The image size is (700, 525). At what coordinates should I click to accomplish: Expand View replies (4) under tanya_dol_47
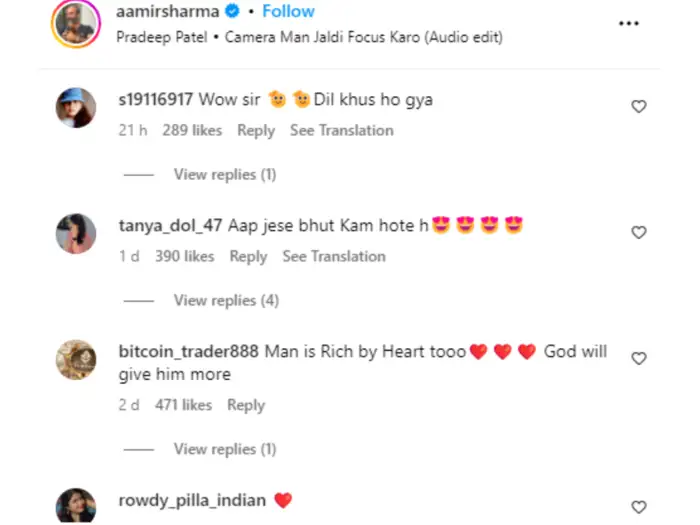tap(226, 300)
